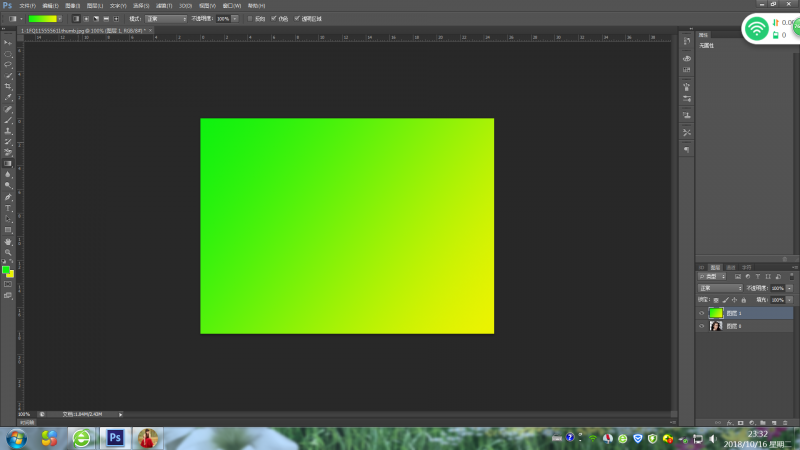Image resolution: width=800 pixels, height=450 pixels.
Task: Hide the gradient layer 图层 1
Action: coord(701,313)
